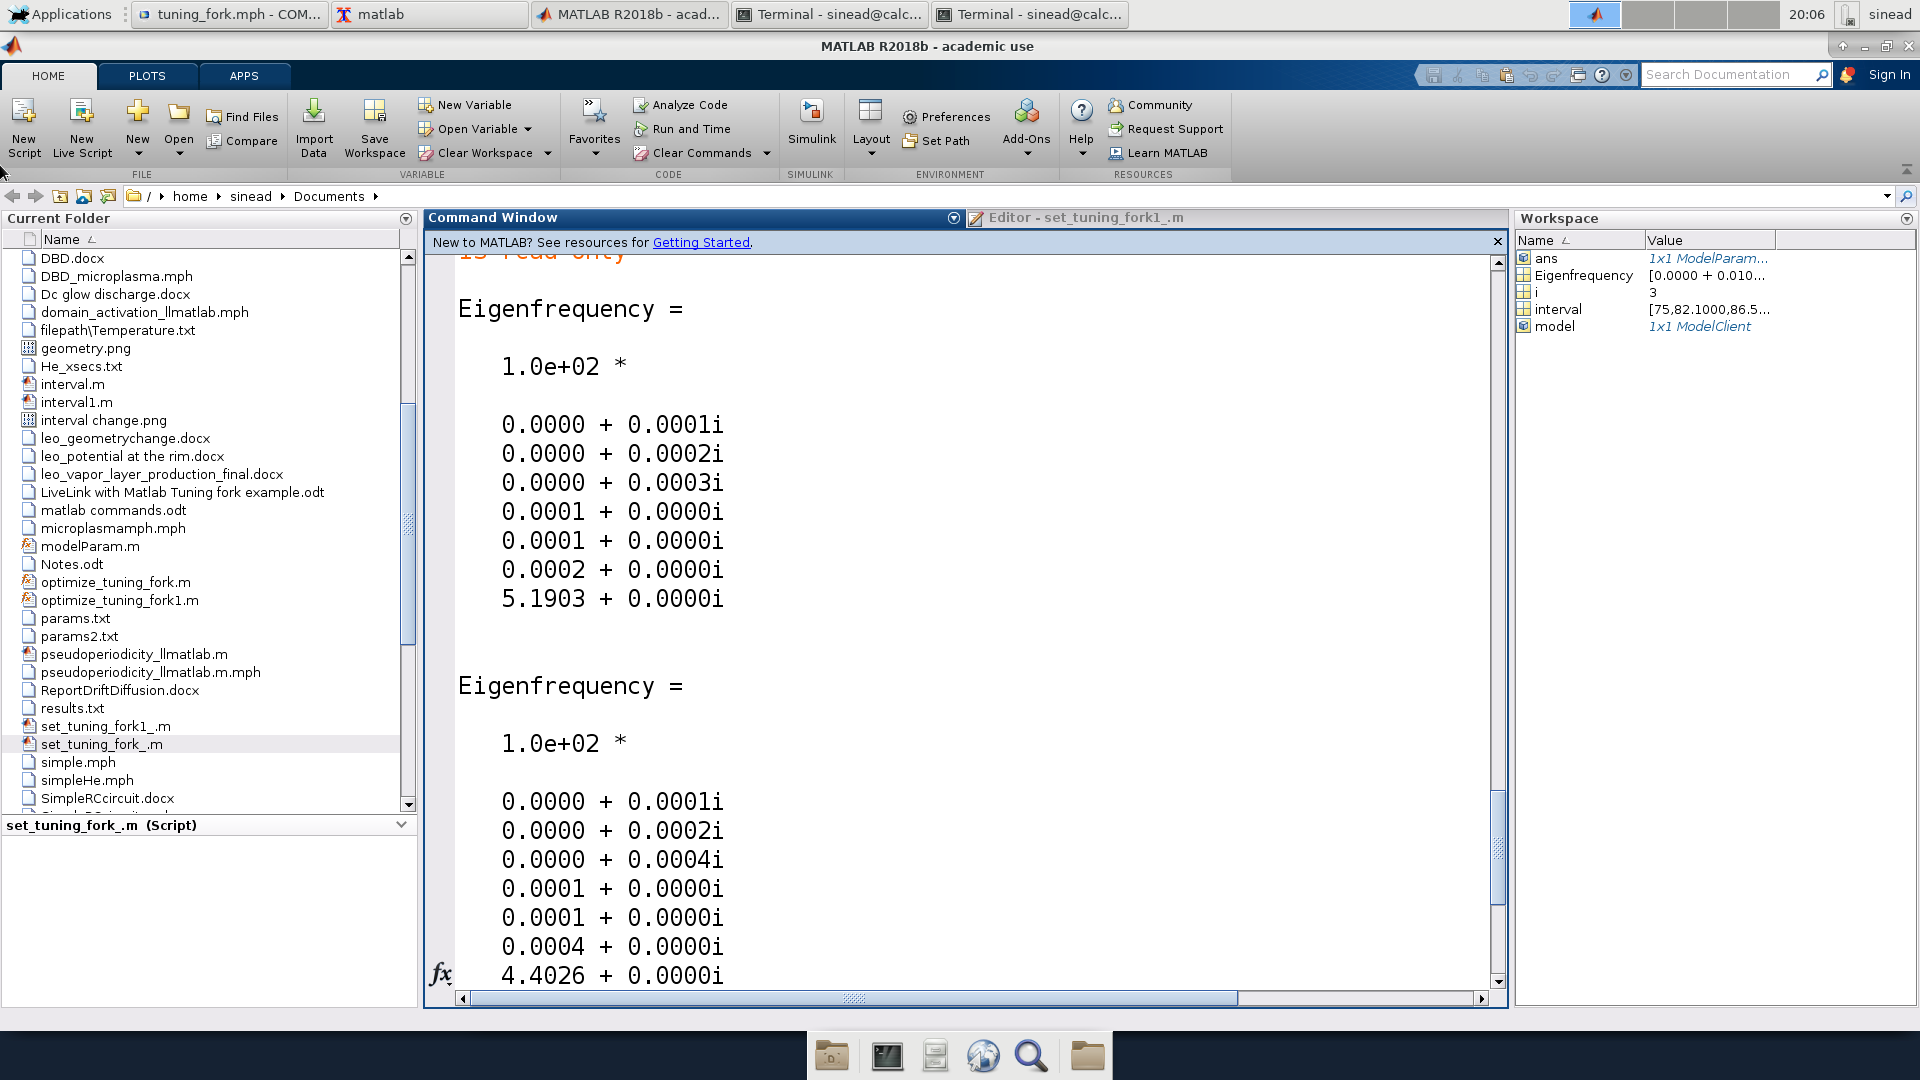Open Preferences in Environment section

946,117
